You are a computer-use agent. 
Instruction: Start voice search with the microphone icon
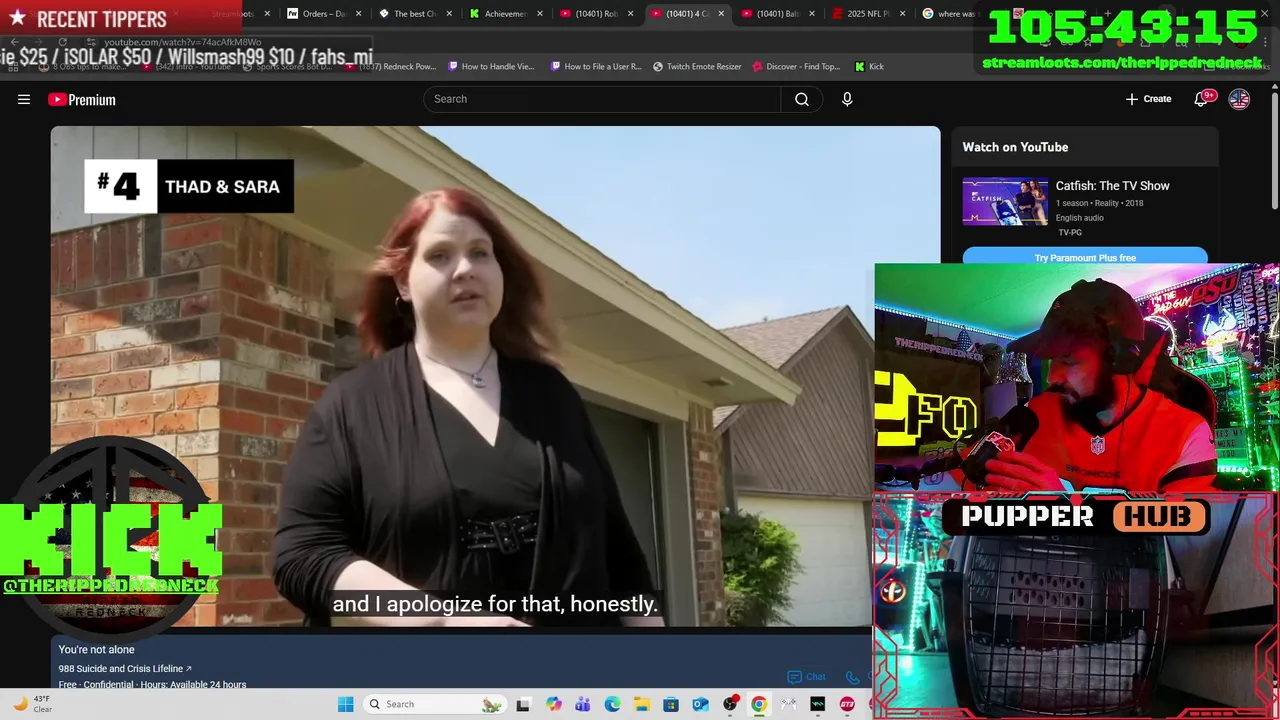(x=847, y=99)
